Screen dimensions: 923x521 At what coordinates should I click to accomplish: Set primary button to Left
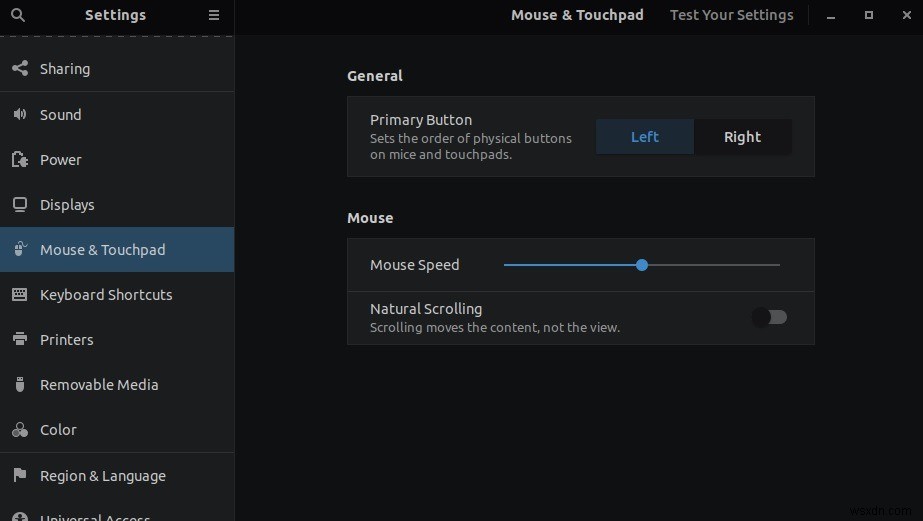click(x=645, y=137)
